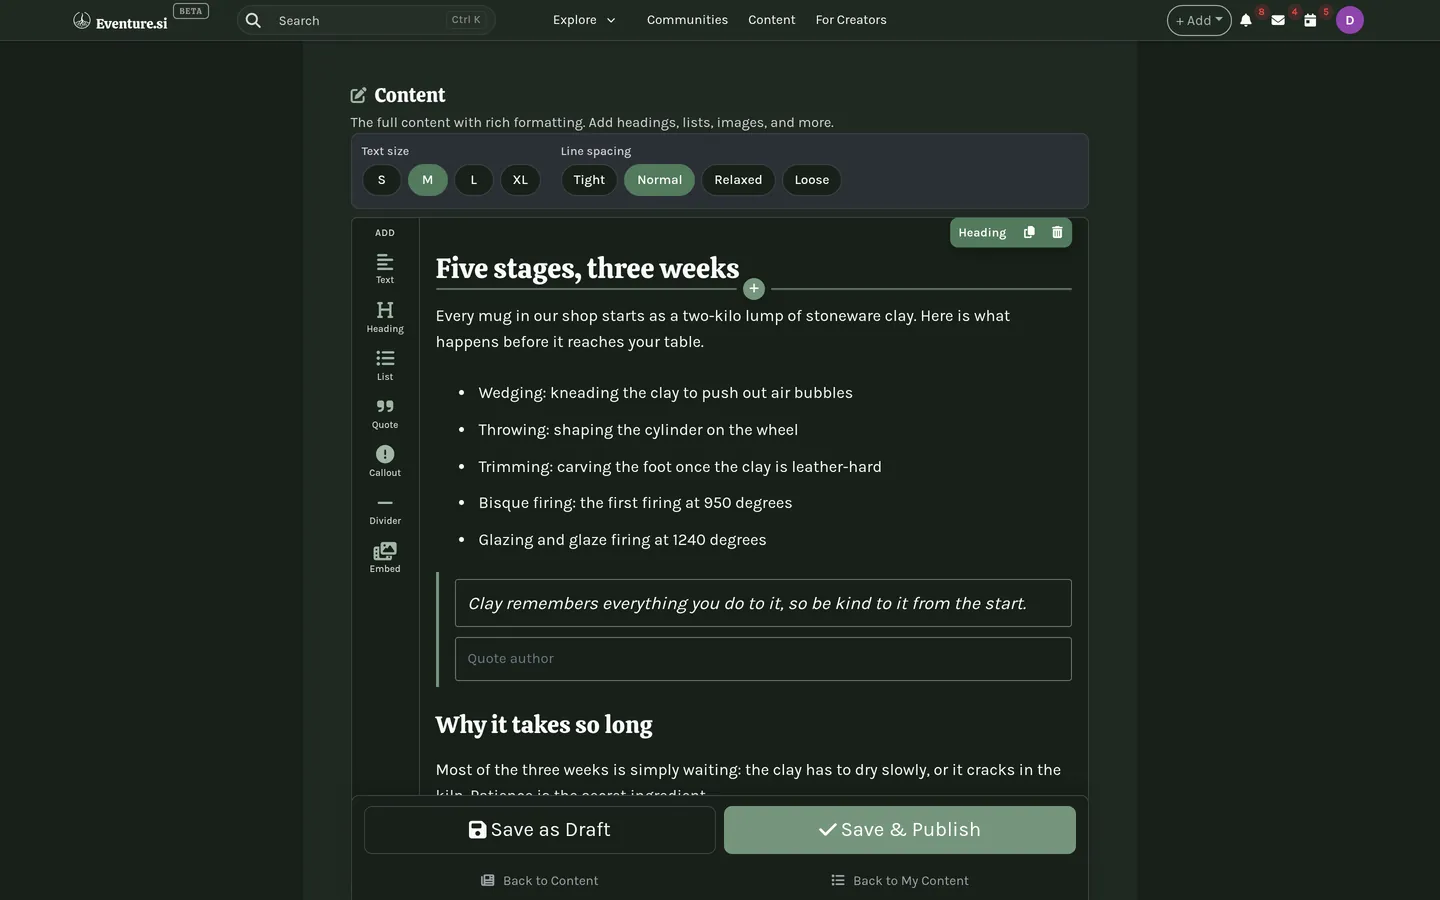
Task: Click the Wedging list item
Action: pos(665,393)
